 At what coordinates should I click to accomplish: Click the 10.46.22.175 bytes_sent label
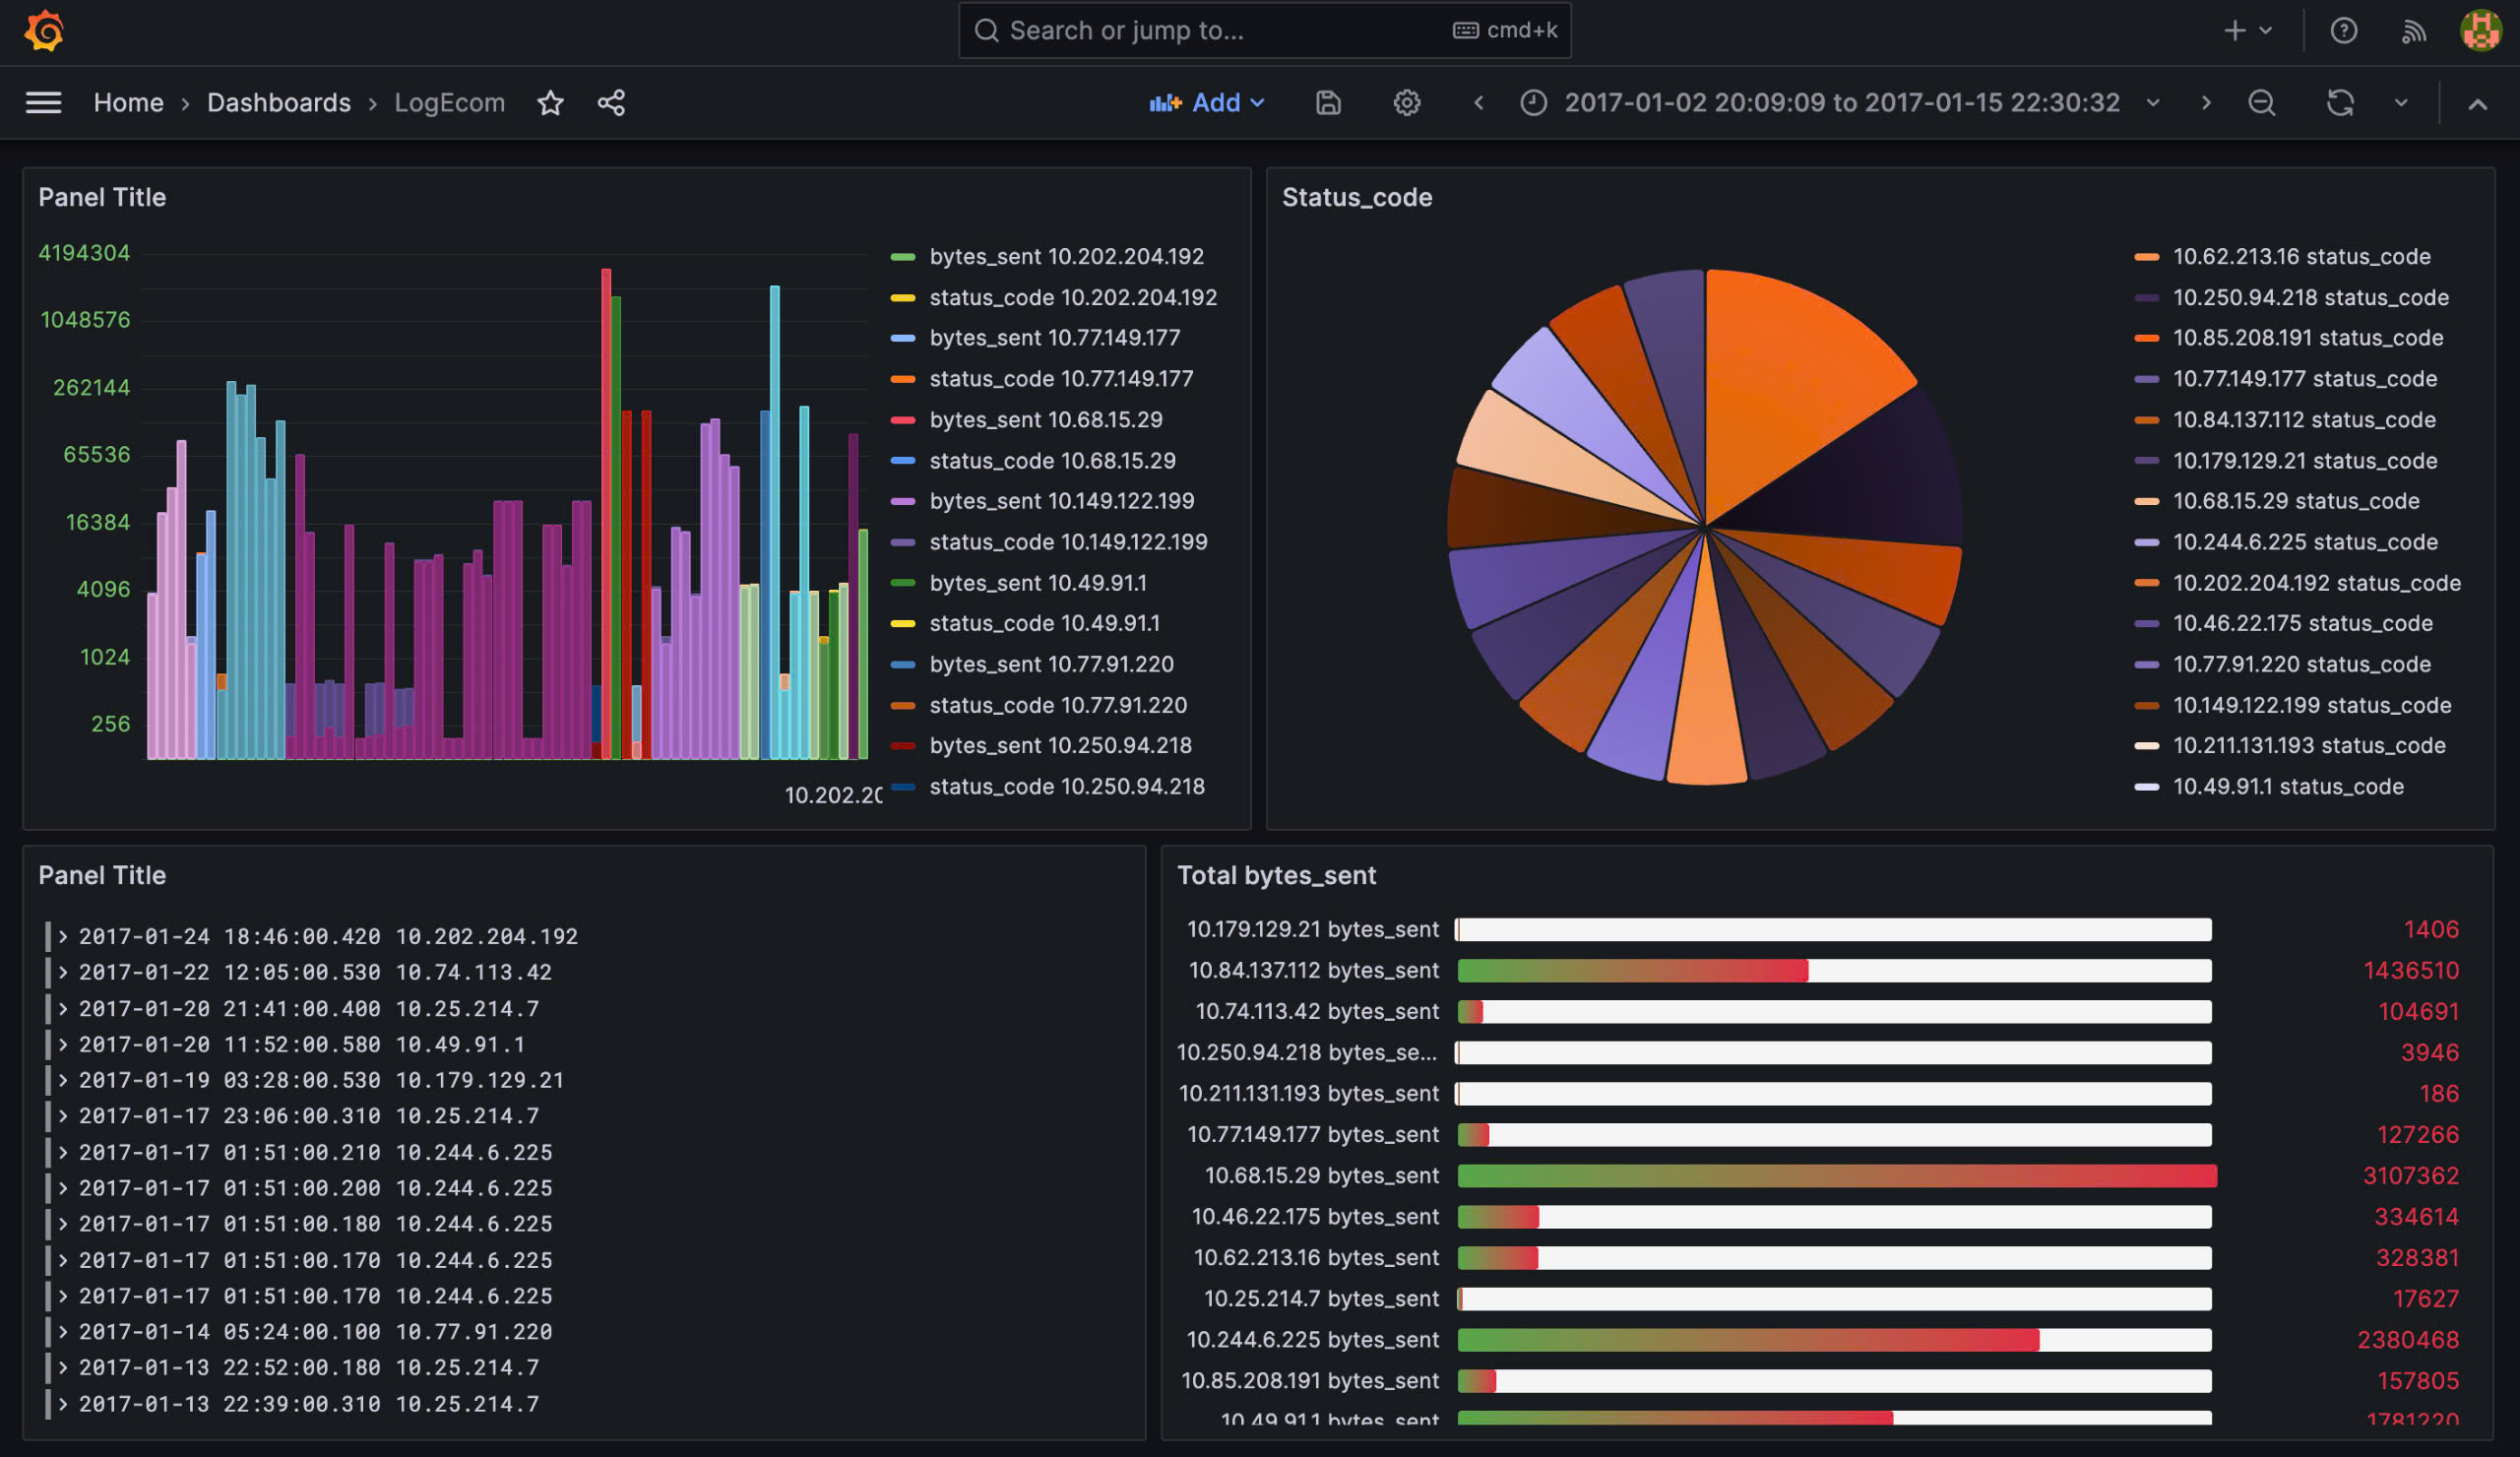tap(1315, 1216)
